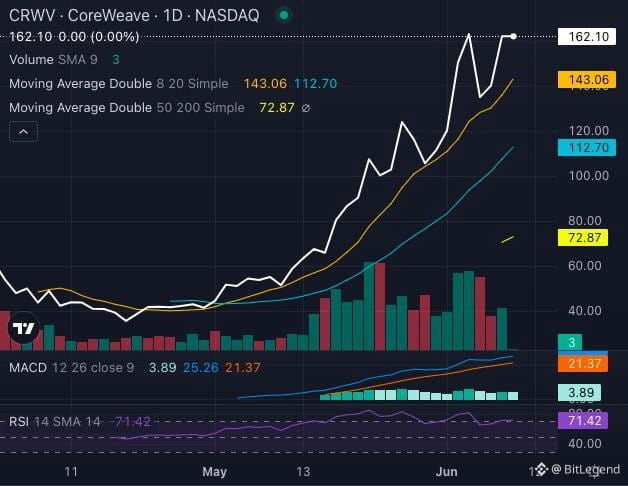Select Moving Average Double 8 20 Simple legend

pyautogui.click(x=119, y=84)
